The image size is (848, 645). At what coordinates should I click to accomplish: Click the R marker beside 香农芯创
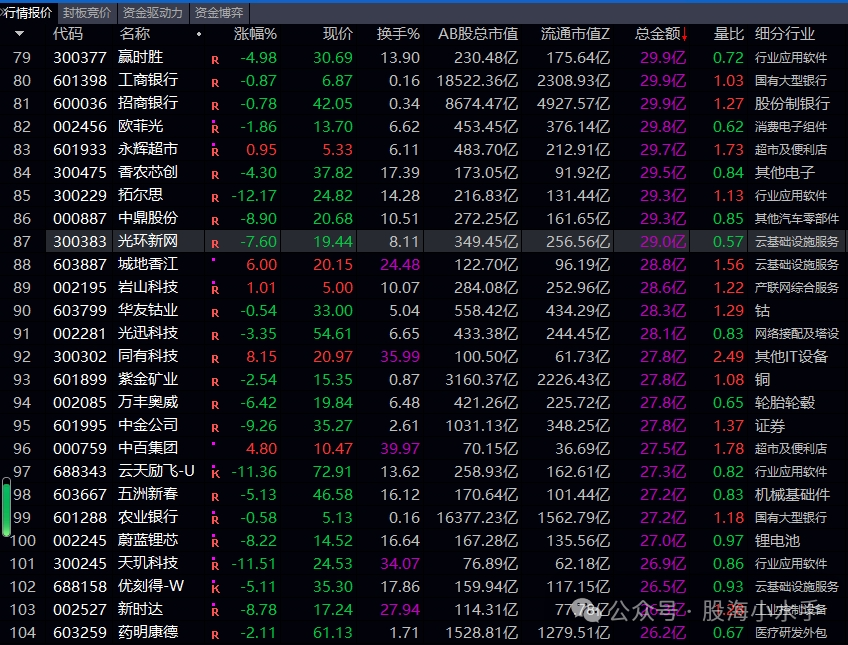coord(215,175)
